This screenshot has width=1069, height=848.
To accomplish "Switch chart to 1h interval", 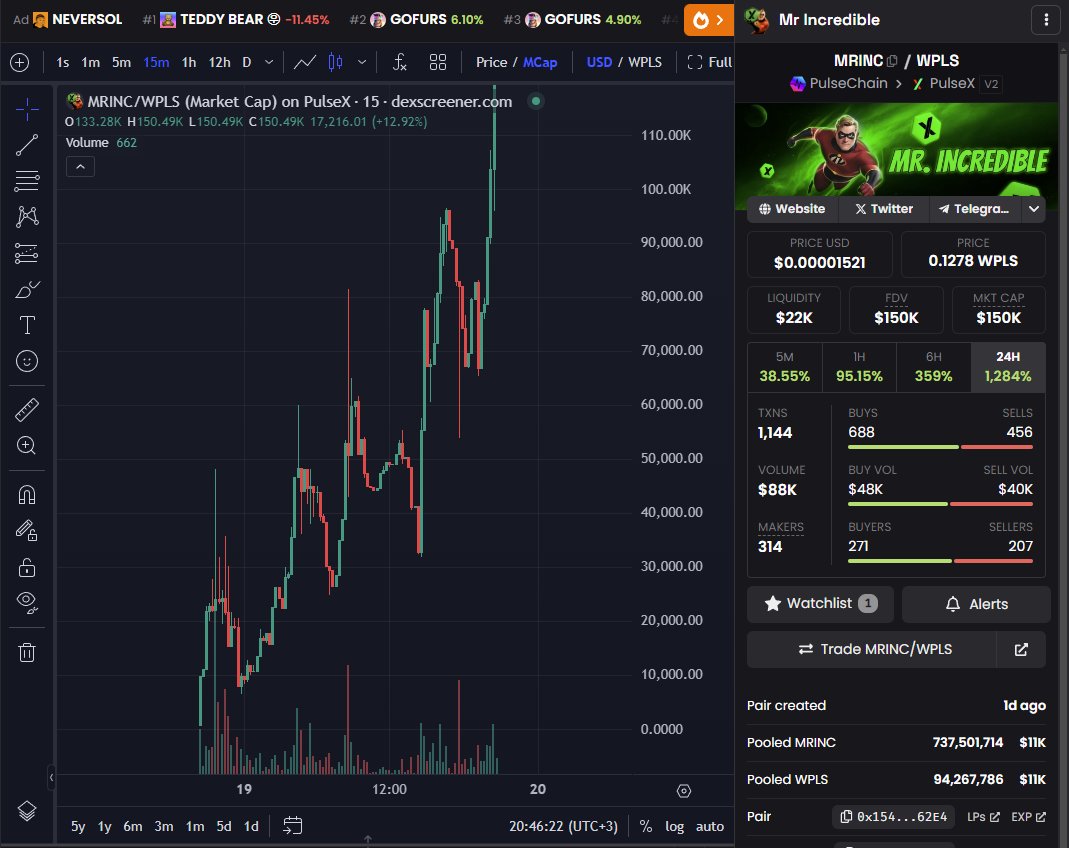I will 189,63.
